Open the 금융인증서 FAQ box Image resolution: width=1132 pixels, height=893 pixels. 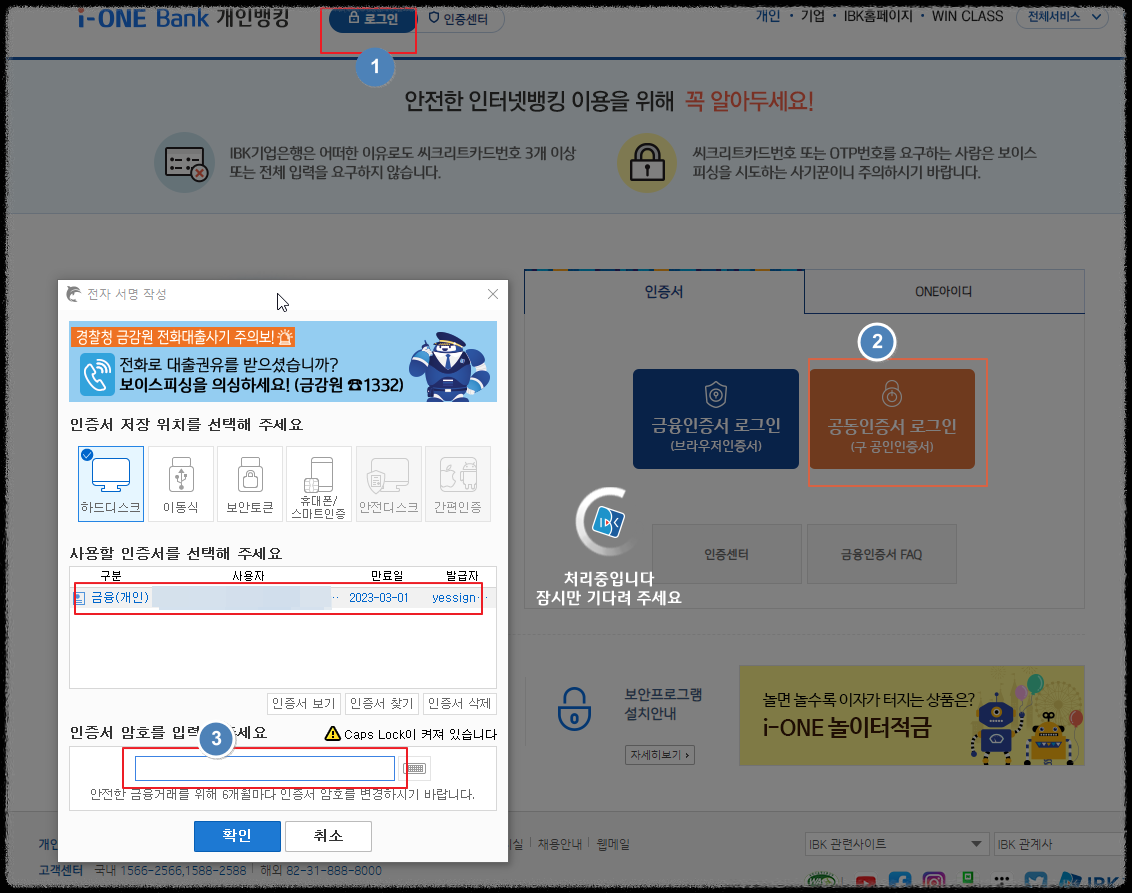point(881,554)
